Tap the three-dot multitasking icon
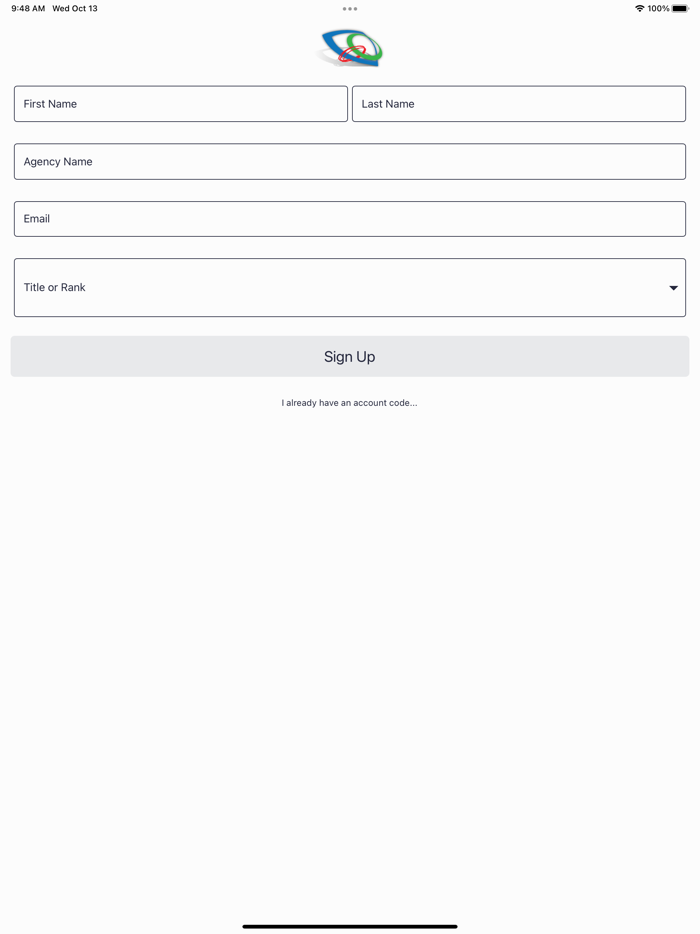Viewport: 700px width, 934px height. pyautogui.click(x=350, y=9)
